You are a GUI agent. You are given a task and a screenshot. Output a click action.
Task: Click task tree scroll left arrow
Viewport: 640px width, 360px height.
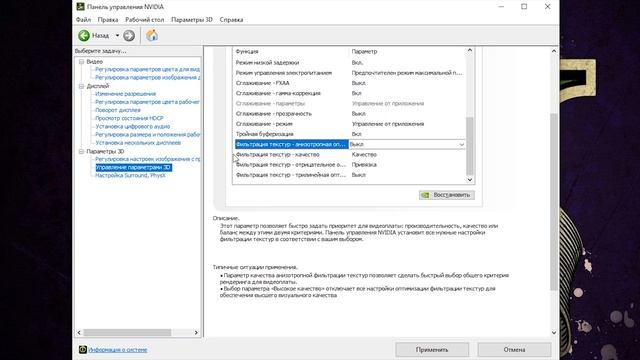tap(79, 333)
